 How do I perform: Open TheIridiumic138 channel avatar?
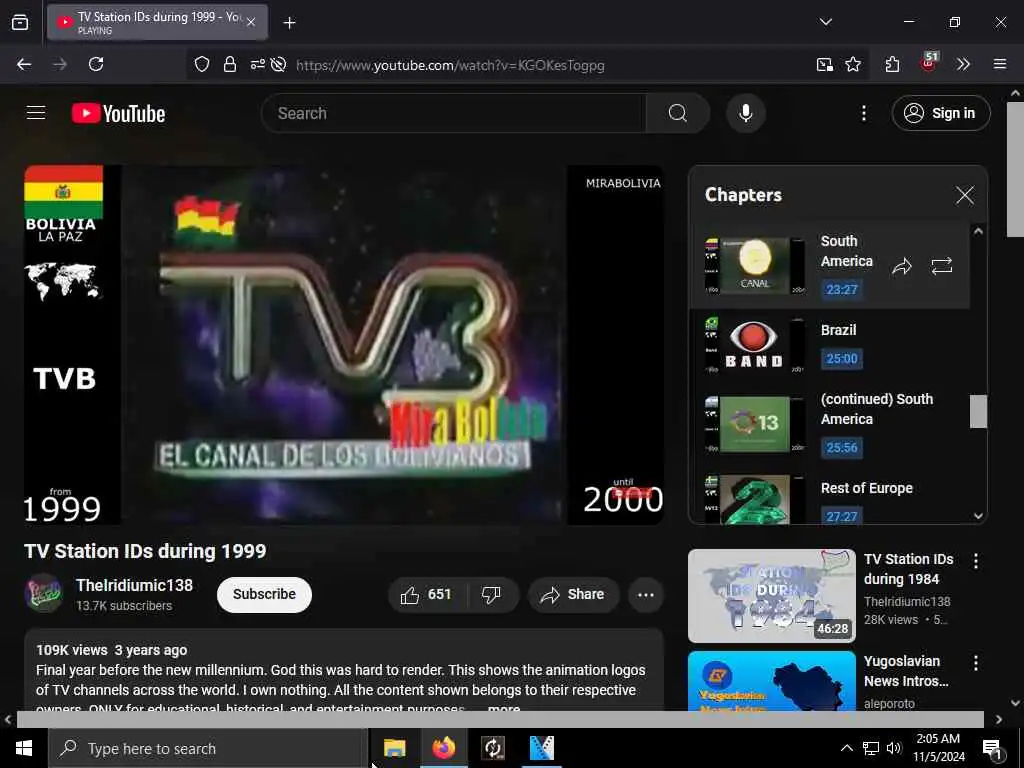point(43,594)
